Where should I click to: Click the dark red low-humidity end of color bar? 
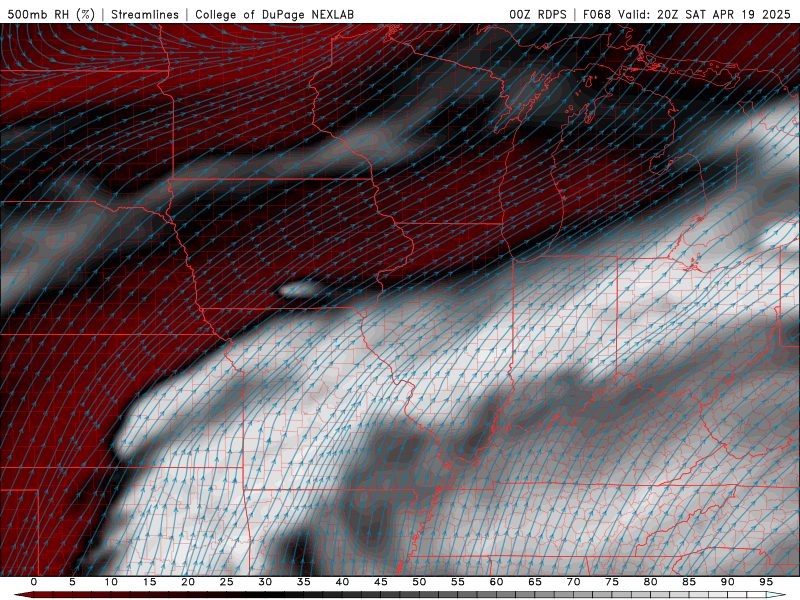pyautogui.click(x=24, y=595)
